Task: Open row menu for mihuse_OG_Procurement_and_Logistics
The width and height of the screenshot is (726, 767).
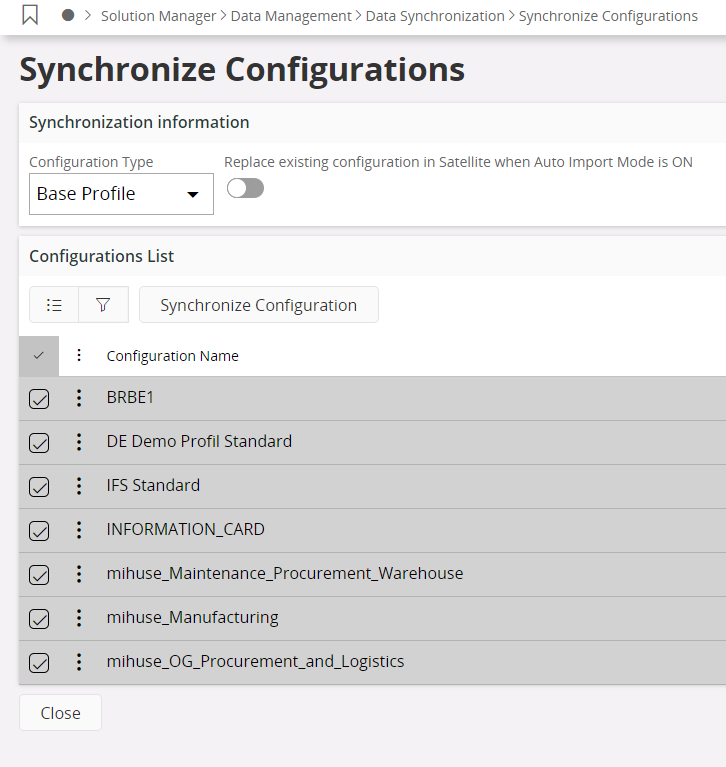Action: point(79,662)
